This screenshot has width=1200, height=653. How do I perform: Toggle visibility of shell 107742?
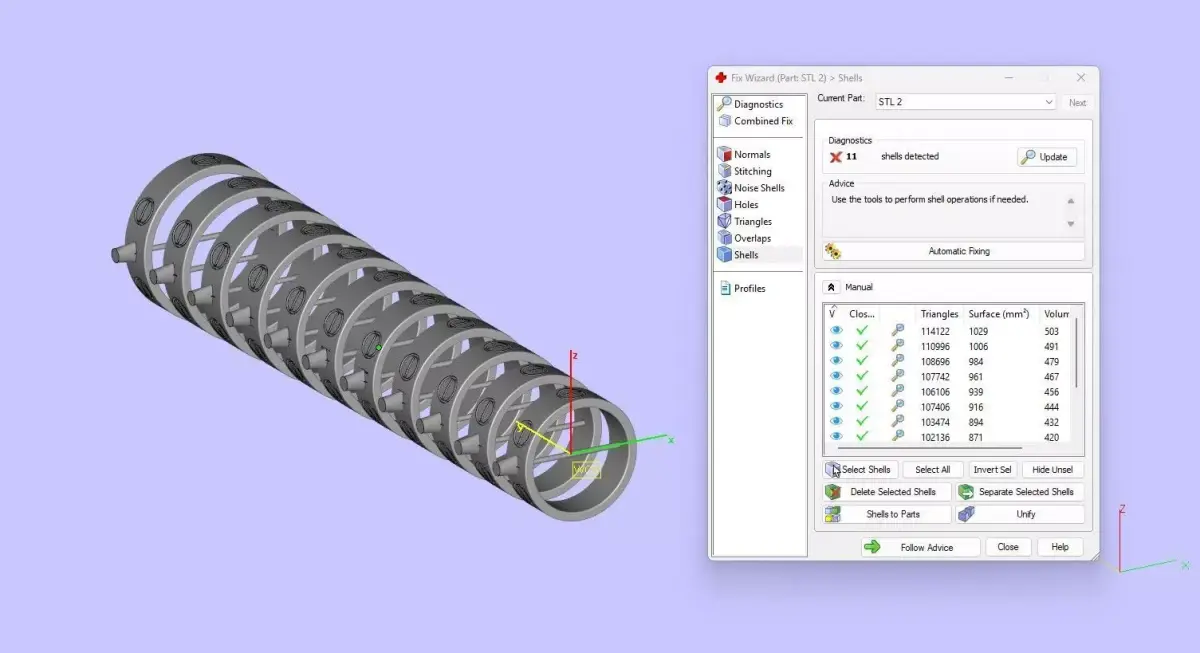pos(836,376)
